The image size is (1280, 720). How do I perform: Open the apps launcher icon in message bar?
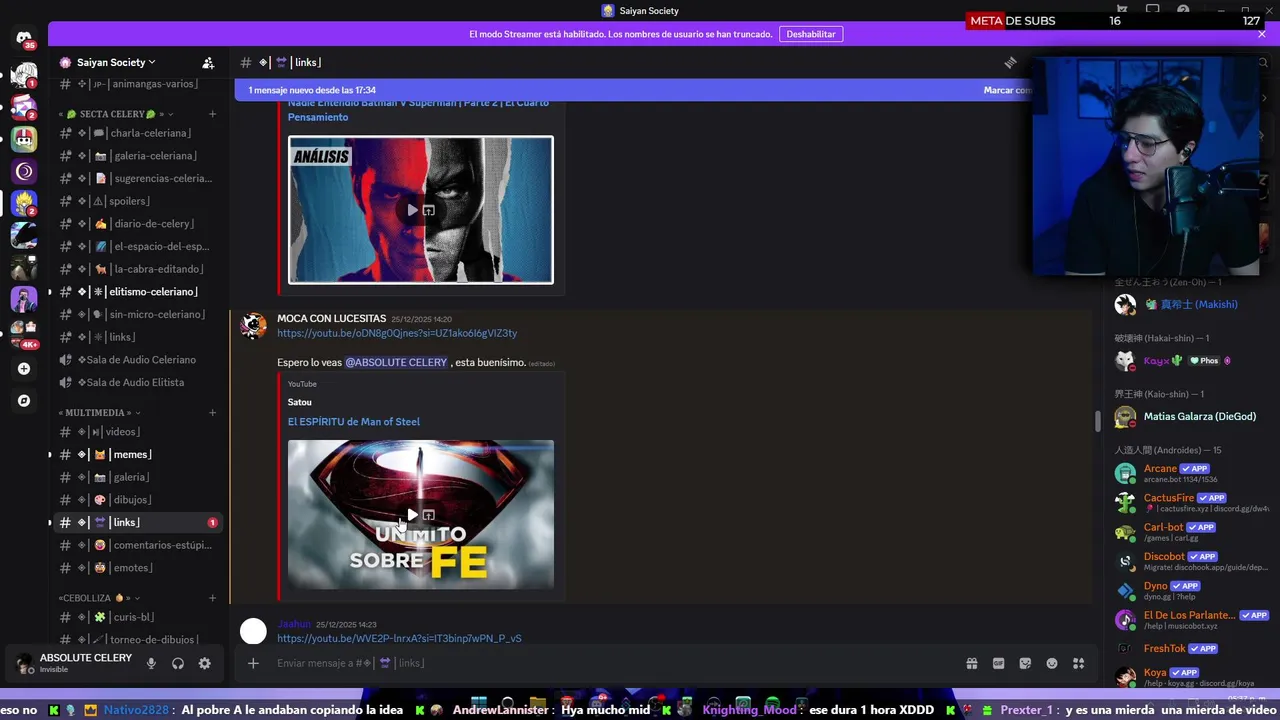pos(1078,663)
